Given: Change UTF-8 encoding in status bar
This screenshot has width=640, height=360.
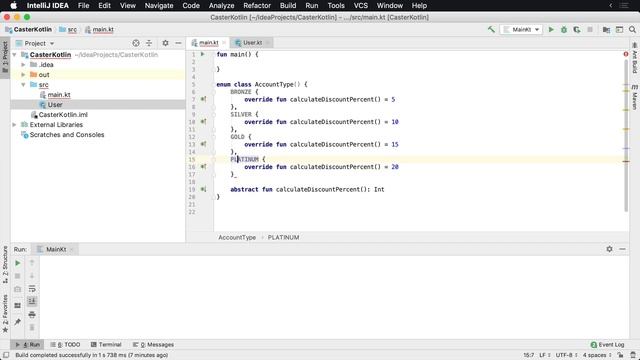Looking at the screenshot, I should tap(567, 355).
